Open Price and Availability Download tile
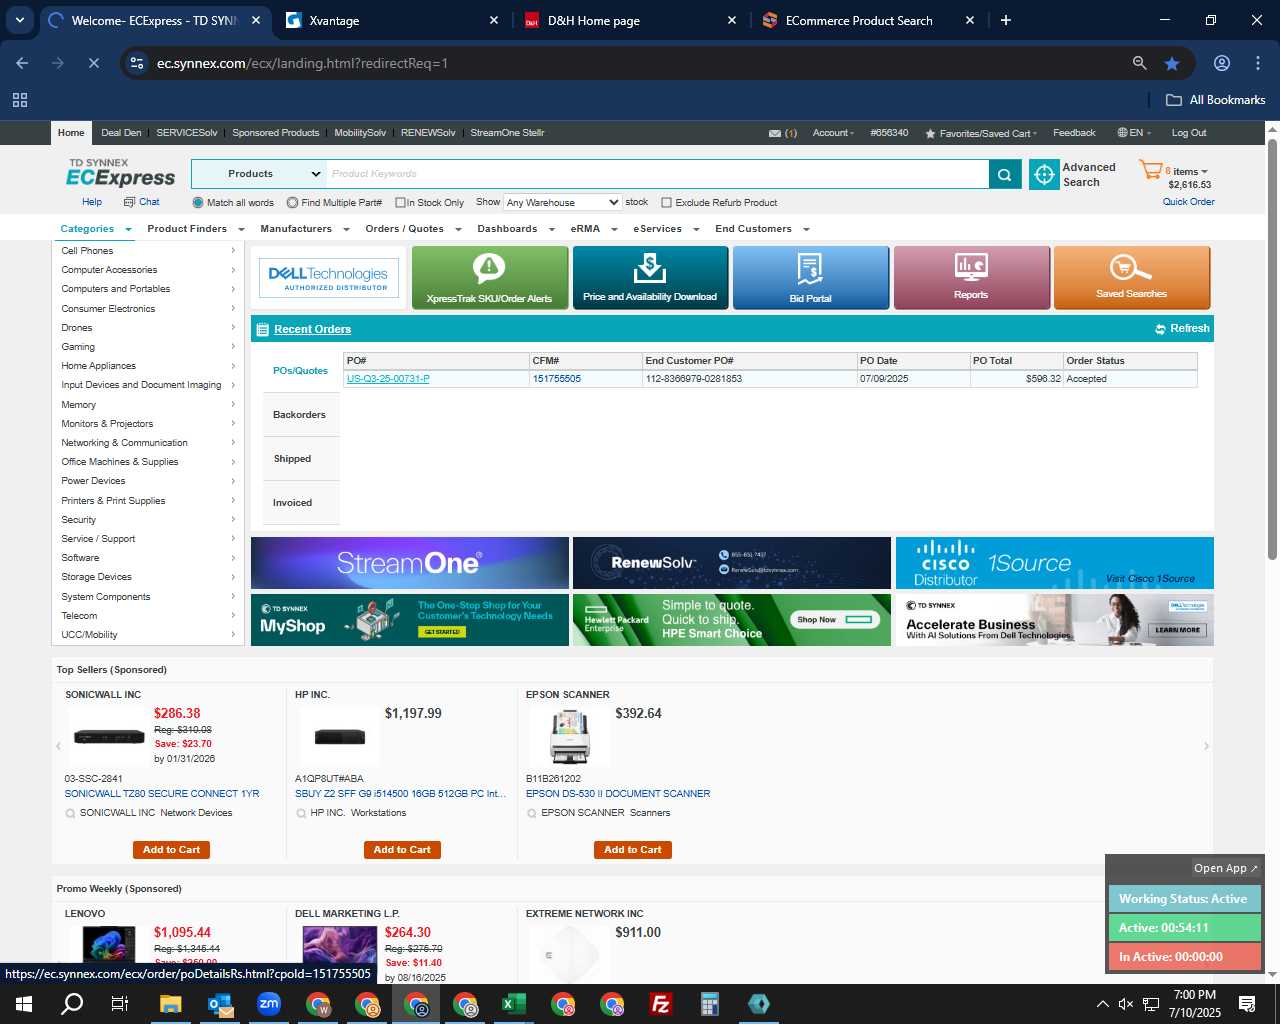1280x1024 pixels. pos(650,277)
